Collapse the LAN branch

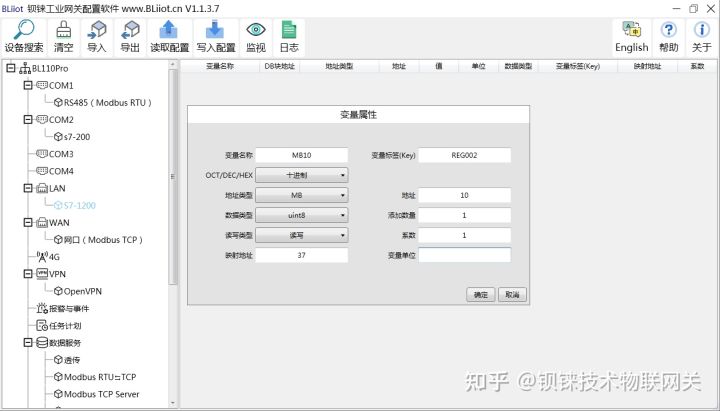tap(28, 188)
